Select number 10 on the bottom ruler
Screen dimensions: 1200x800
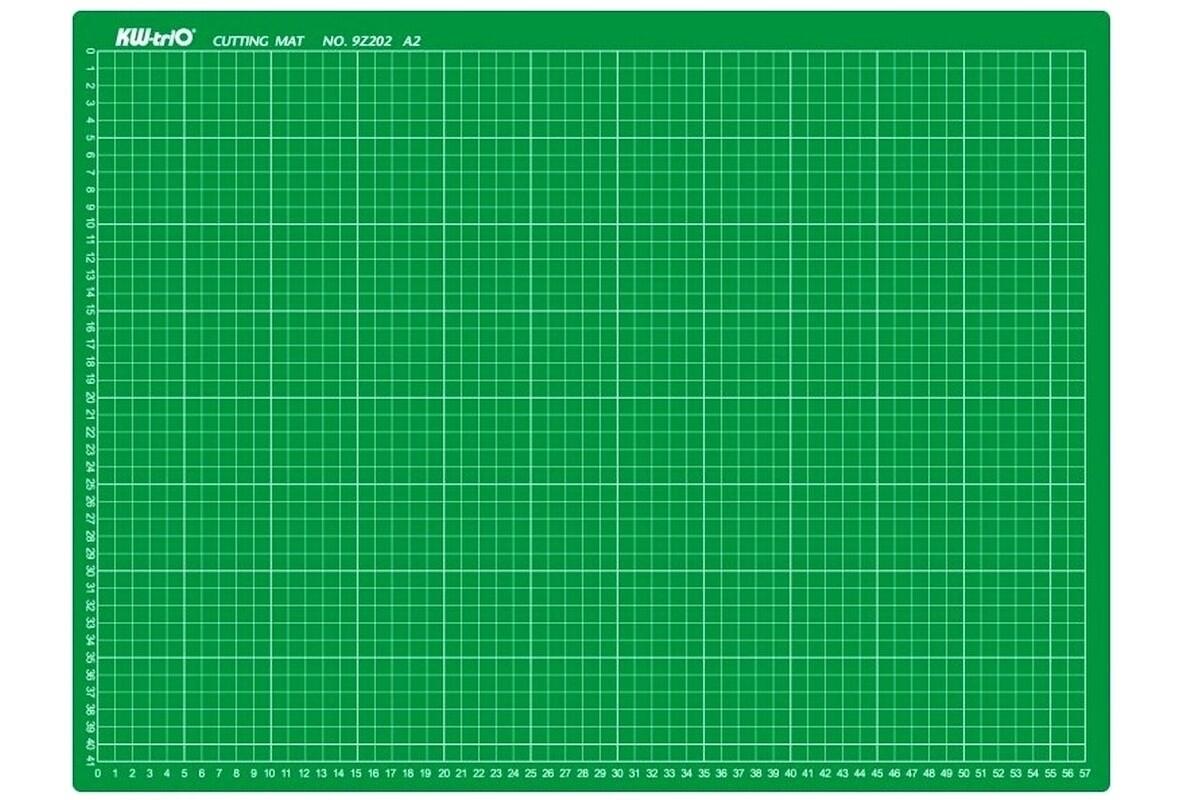coord(270,773)
